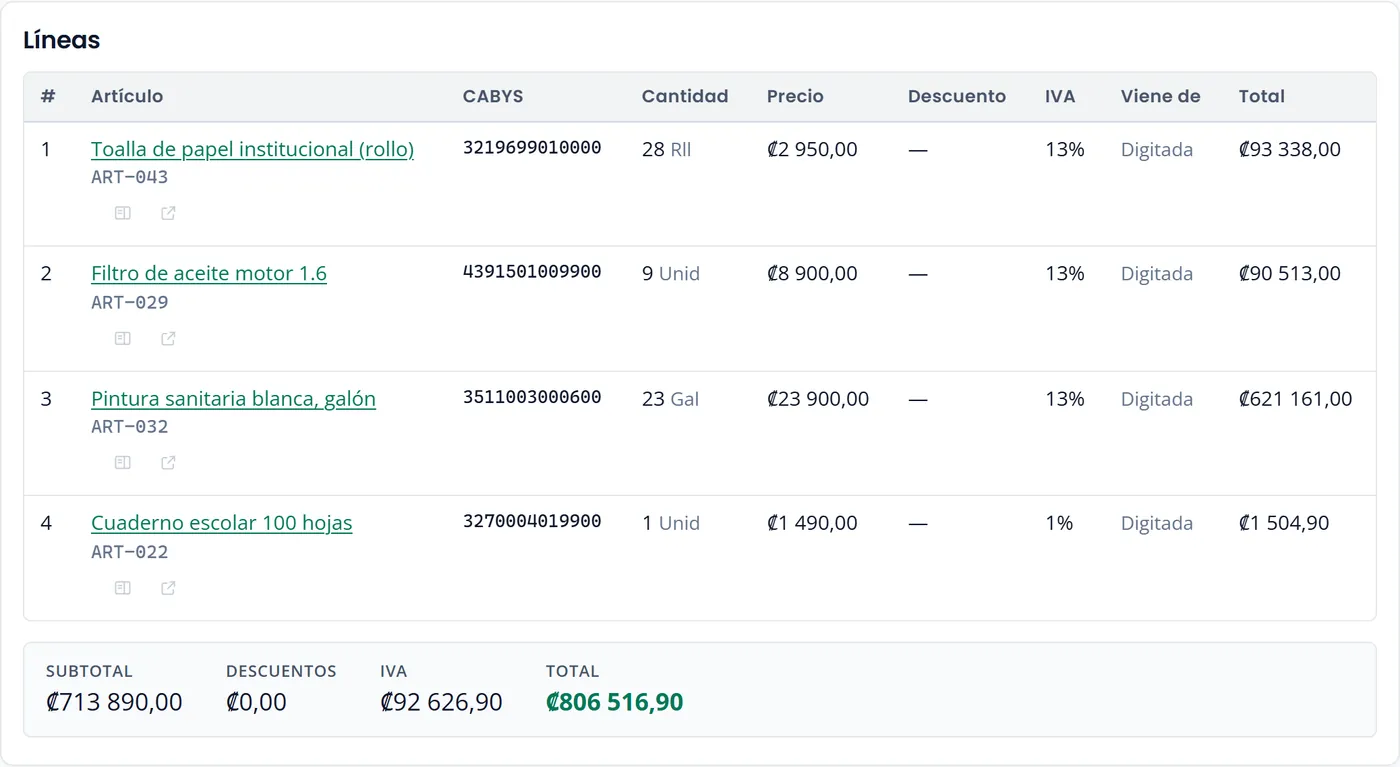Click the price ₡8 900,00 cell
The image size is (1400, 767).
coord(812,273)
